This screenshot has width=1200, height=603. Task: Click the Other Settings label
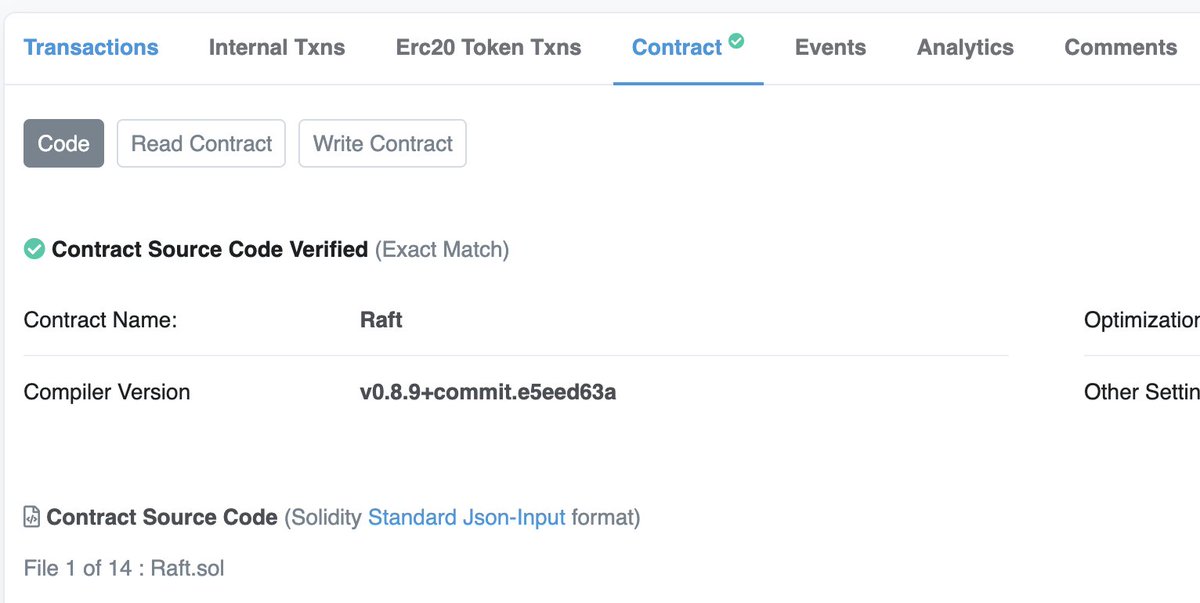tap(1141, 392)
